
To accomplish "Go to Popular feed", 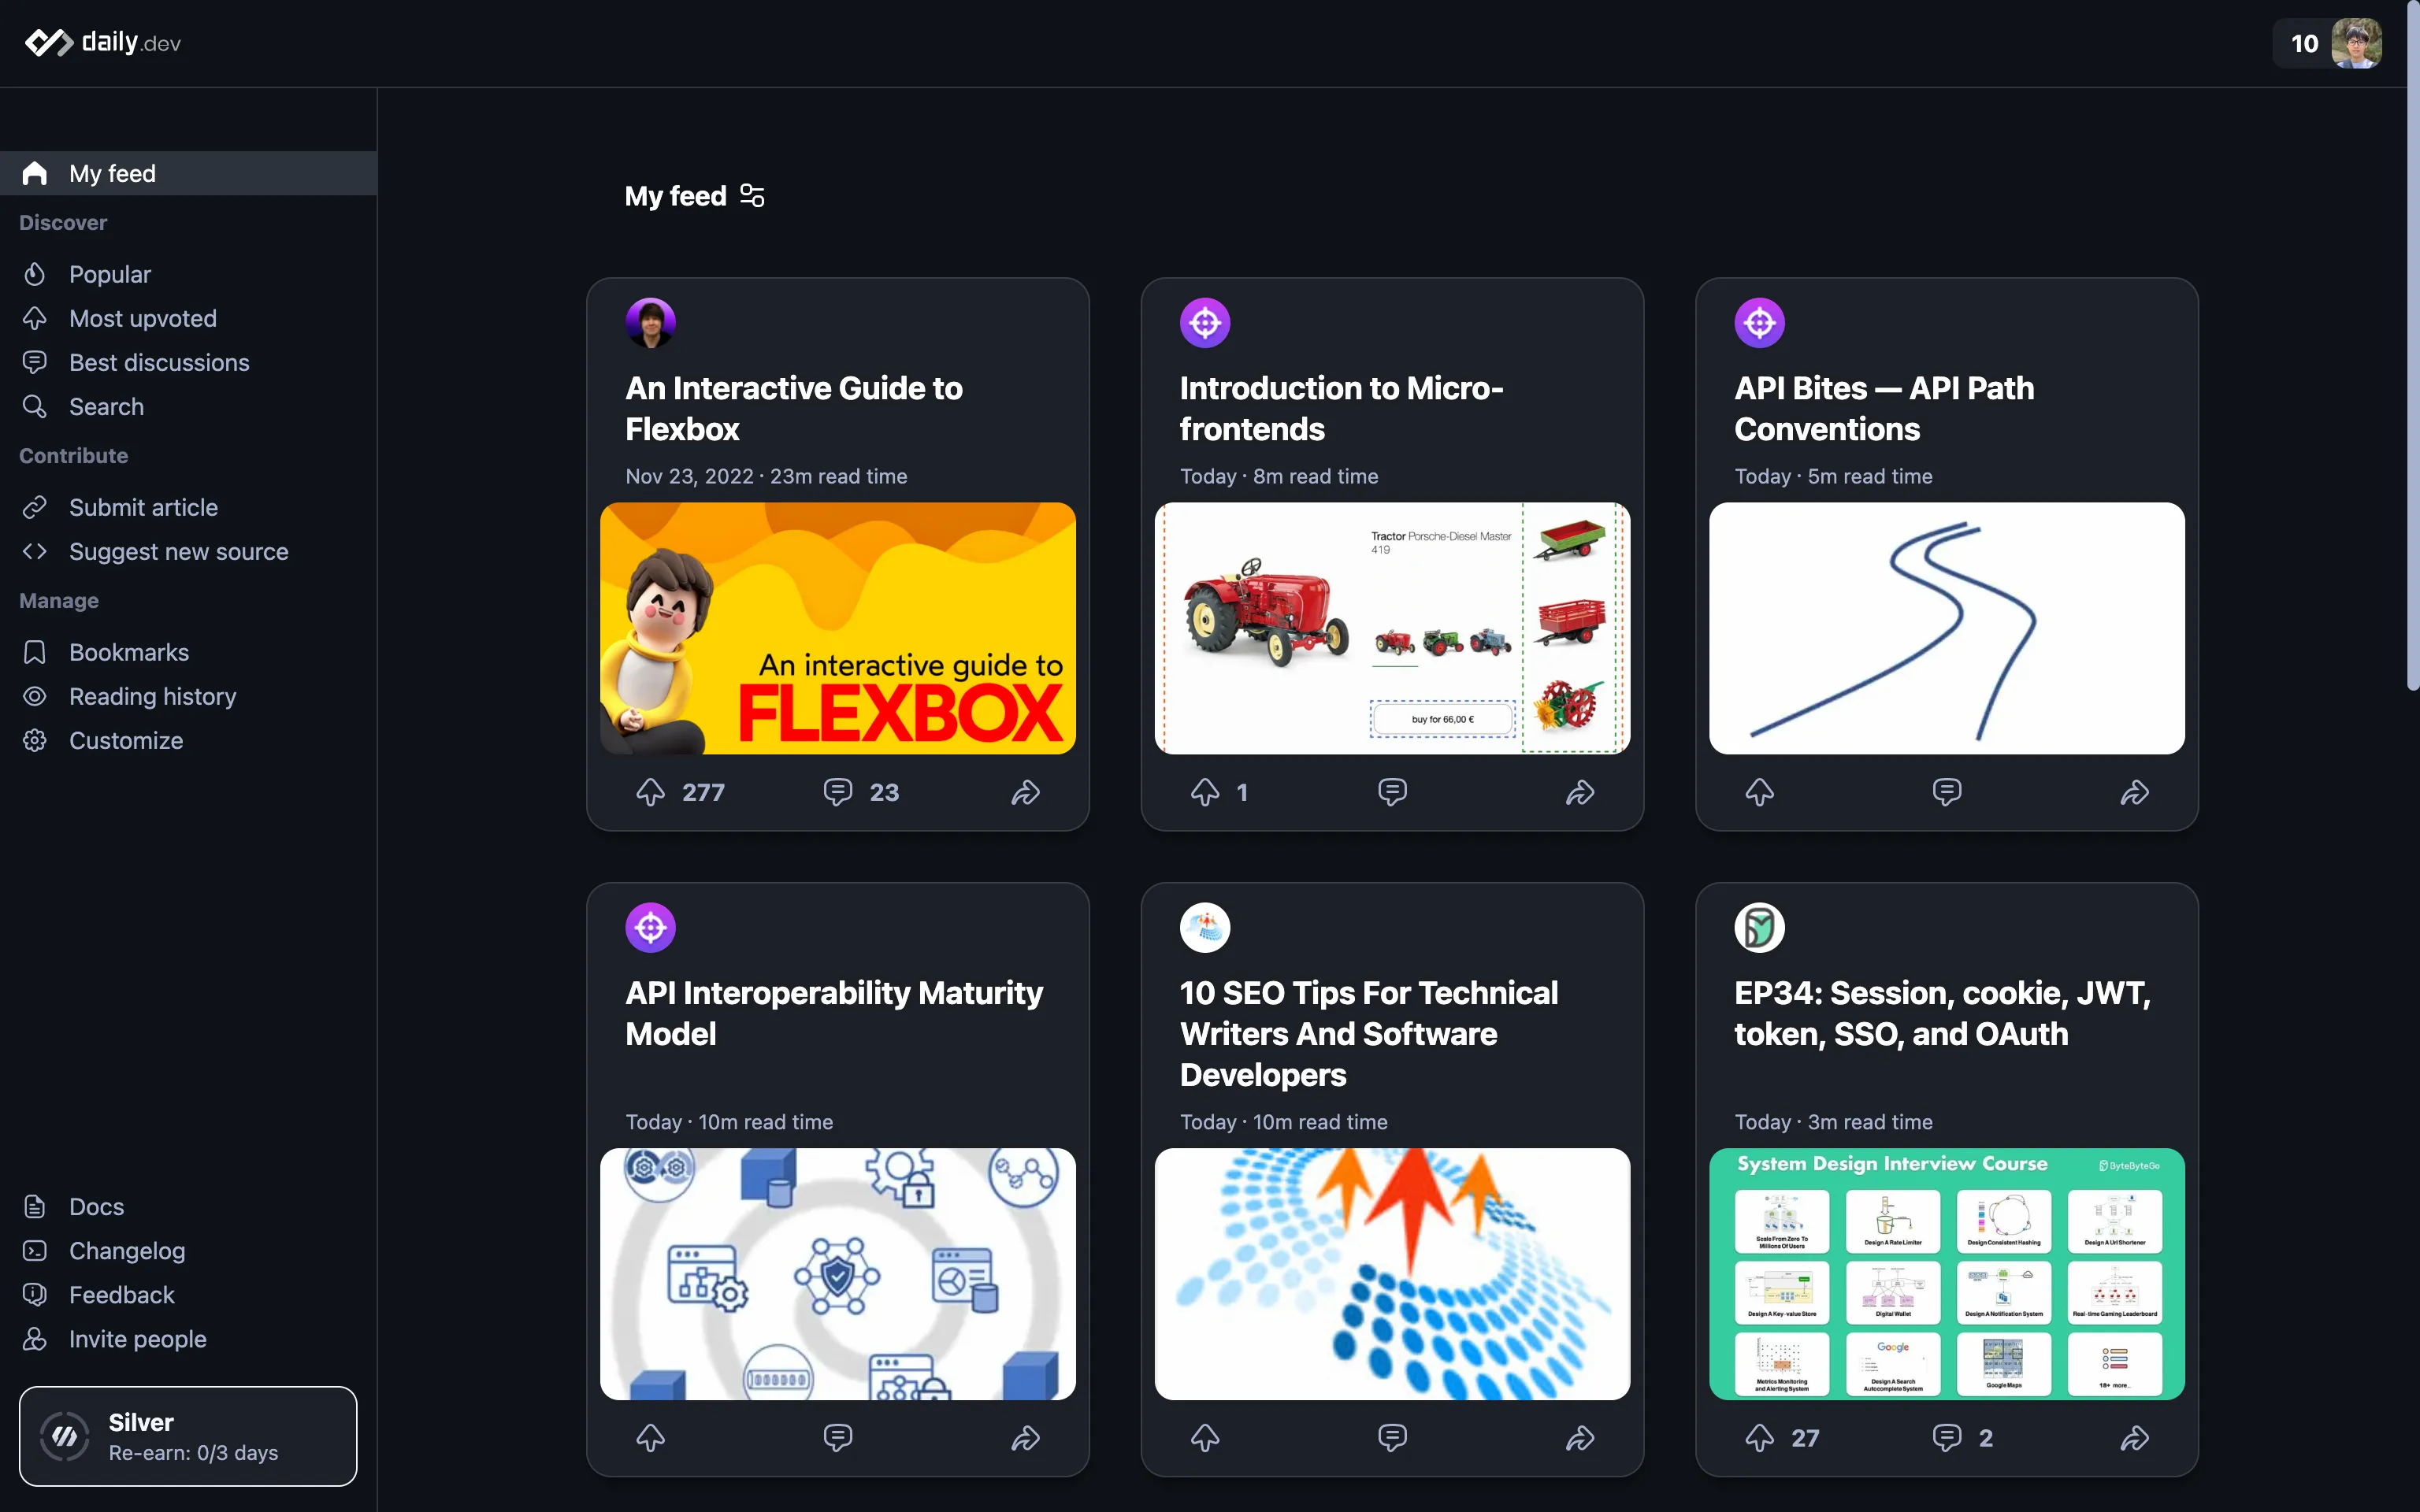I will tap(110, 274).
